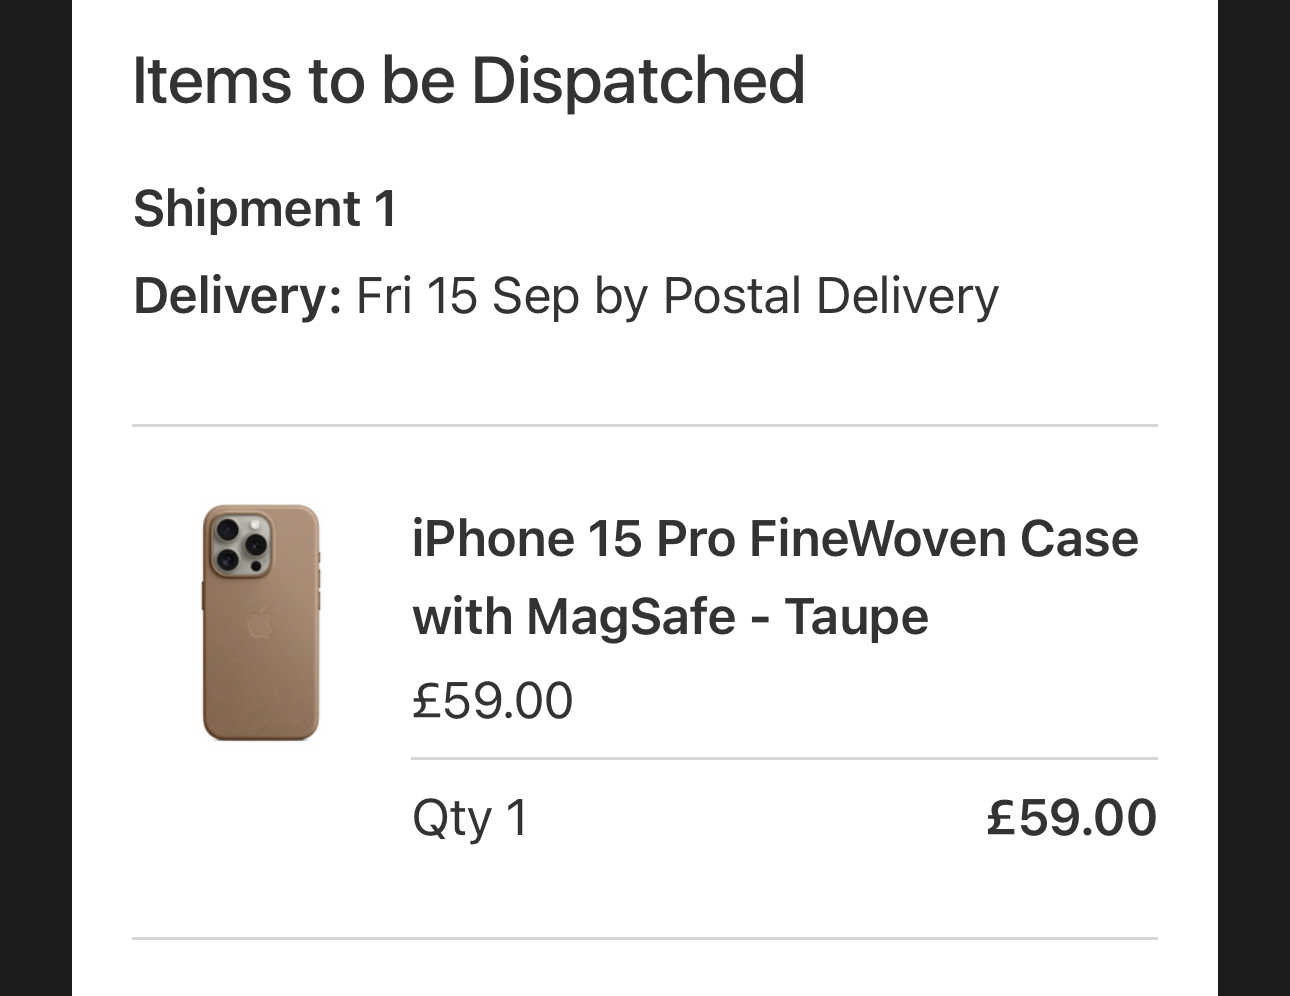Click the dark right margin outside the email

1254,498
